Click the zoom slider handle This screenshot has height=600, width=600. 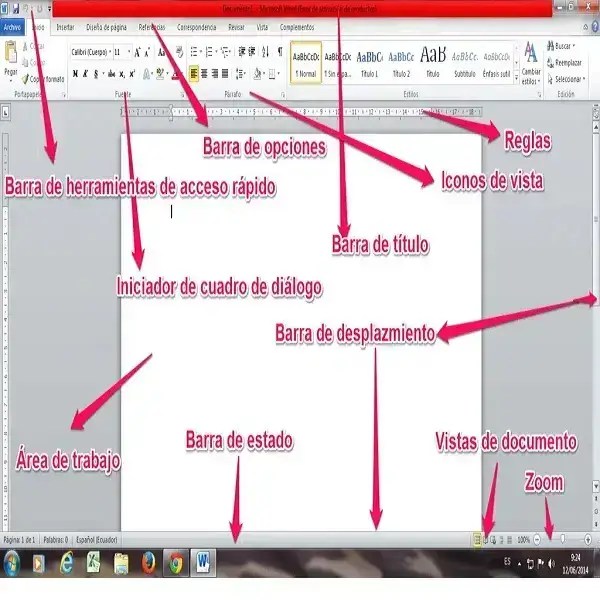point(563,539)
